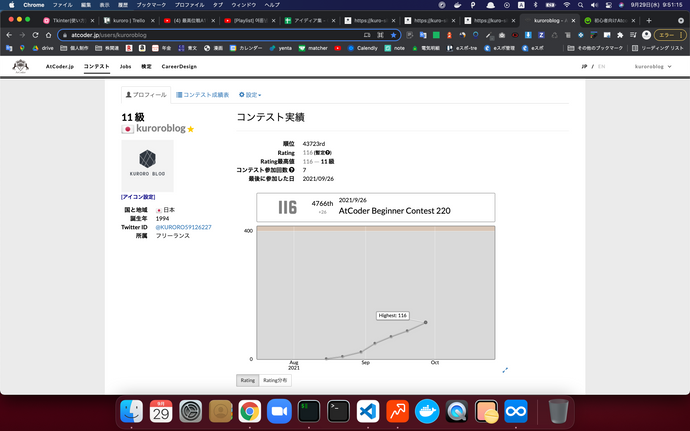Switch to the コンテスト成績表 tab

point(202,95)
